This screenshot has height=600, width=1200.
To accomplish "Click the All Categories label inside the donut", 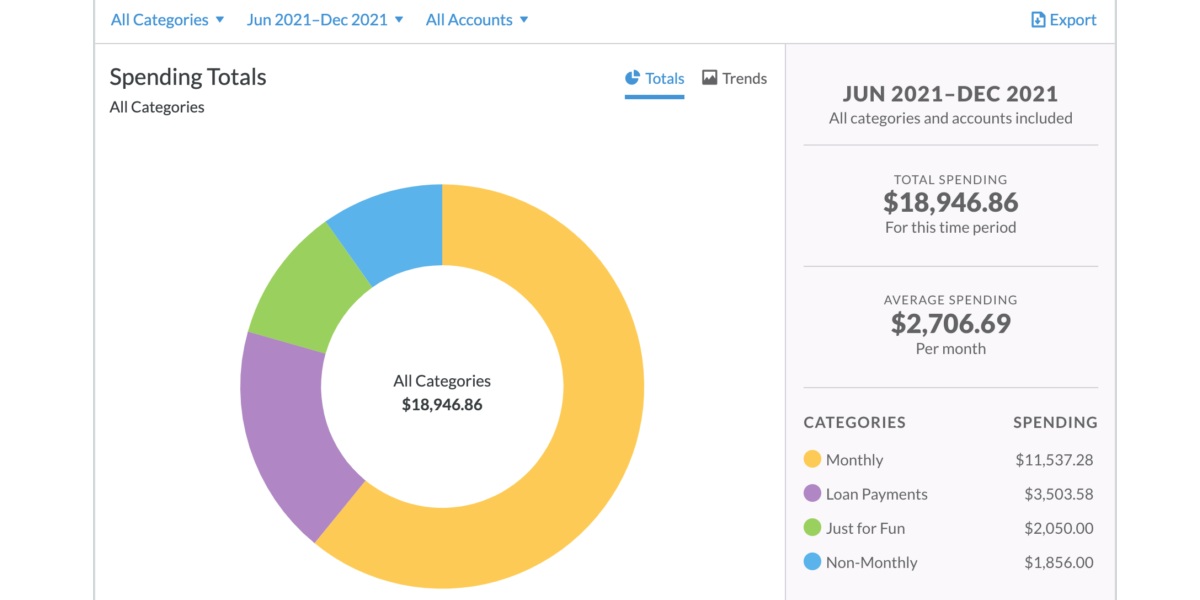I will point(442,381).
